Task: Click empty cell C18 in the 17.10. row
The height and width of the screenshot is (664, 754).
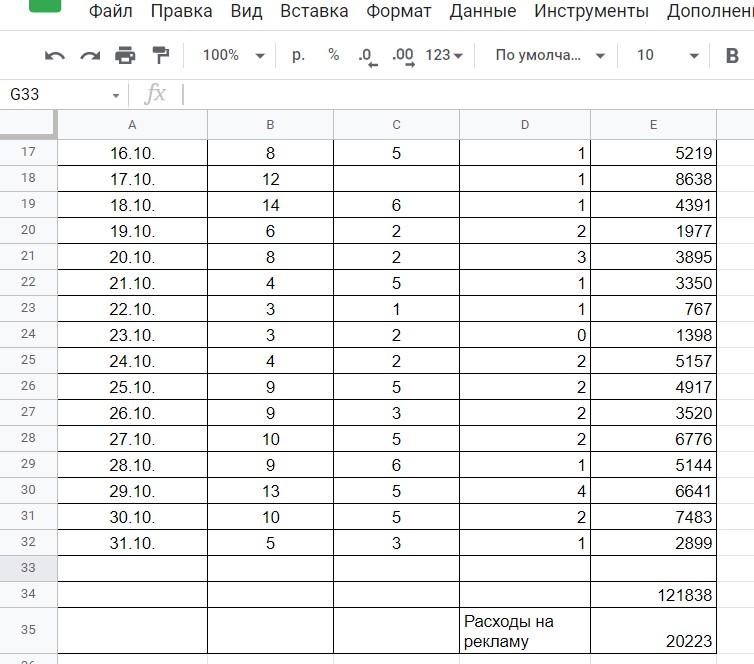Action: [396, 179]
